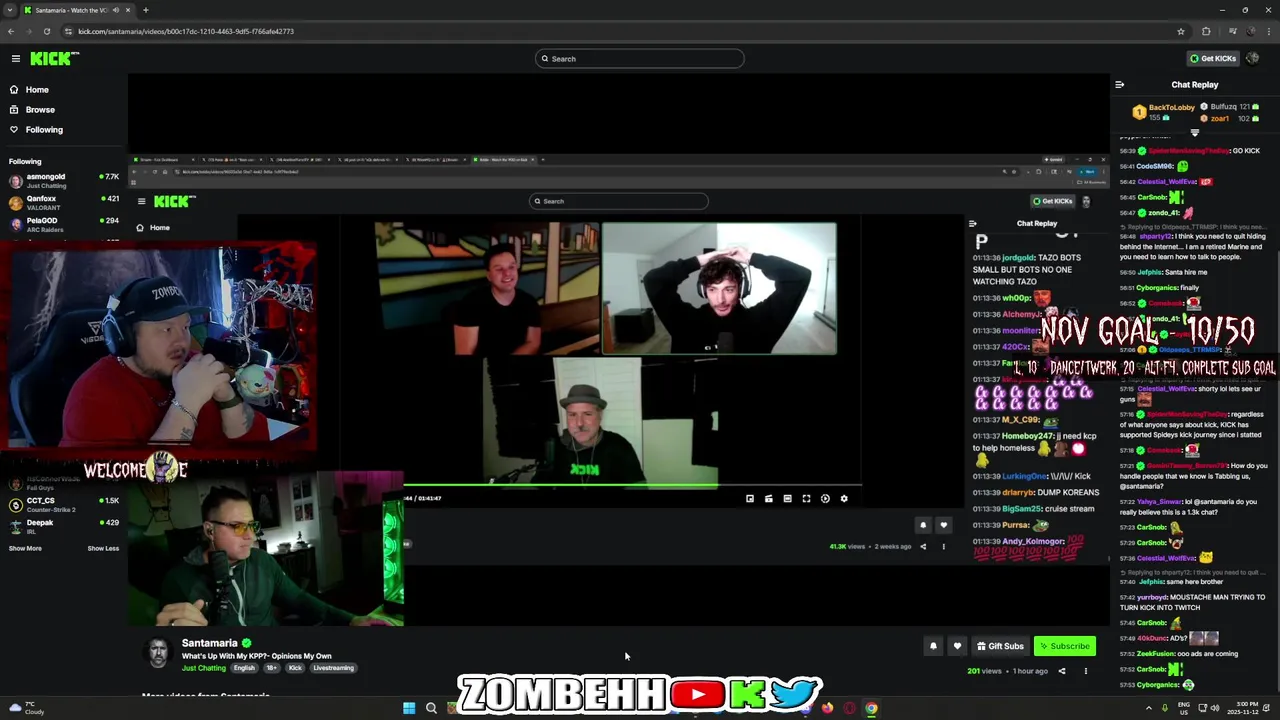Image resolution: width=1280 pixels, height=720 pixels.
Task: Click the Get KICKs button
Action: [x=1212, y=59]
